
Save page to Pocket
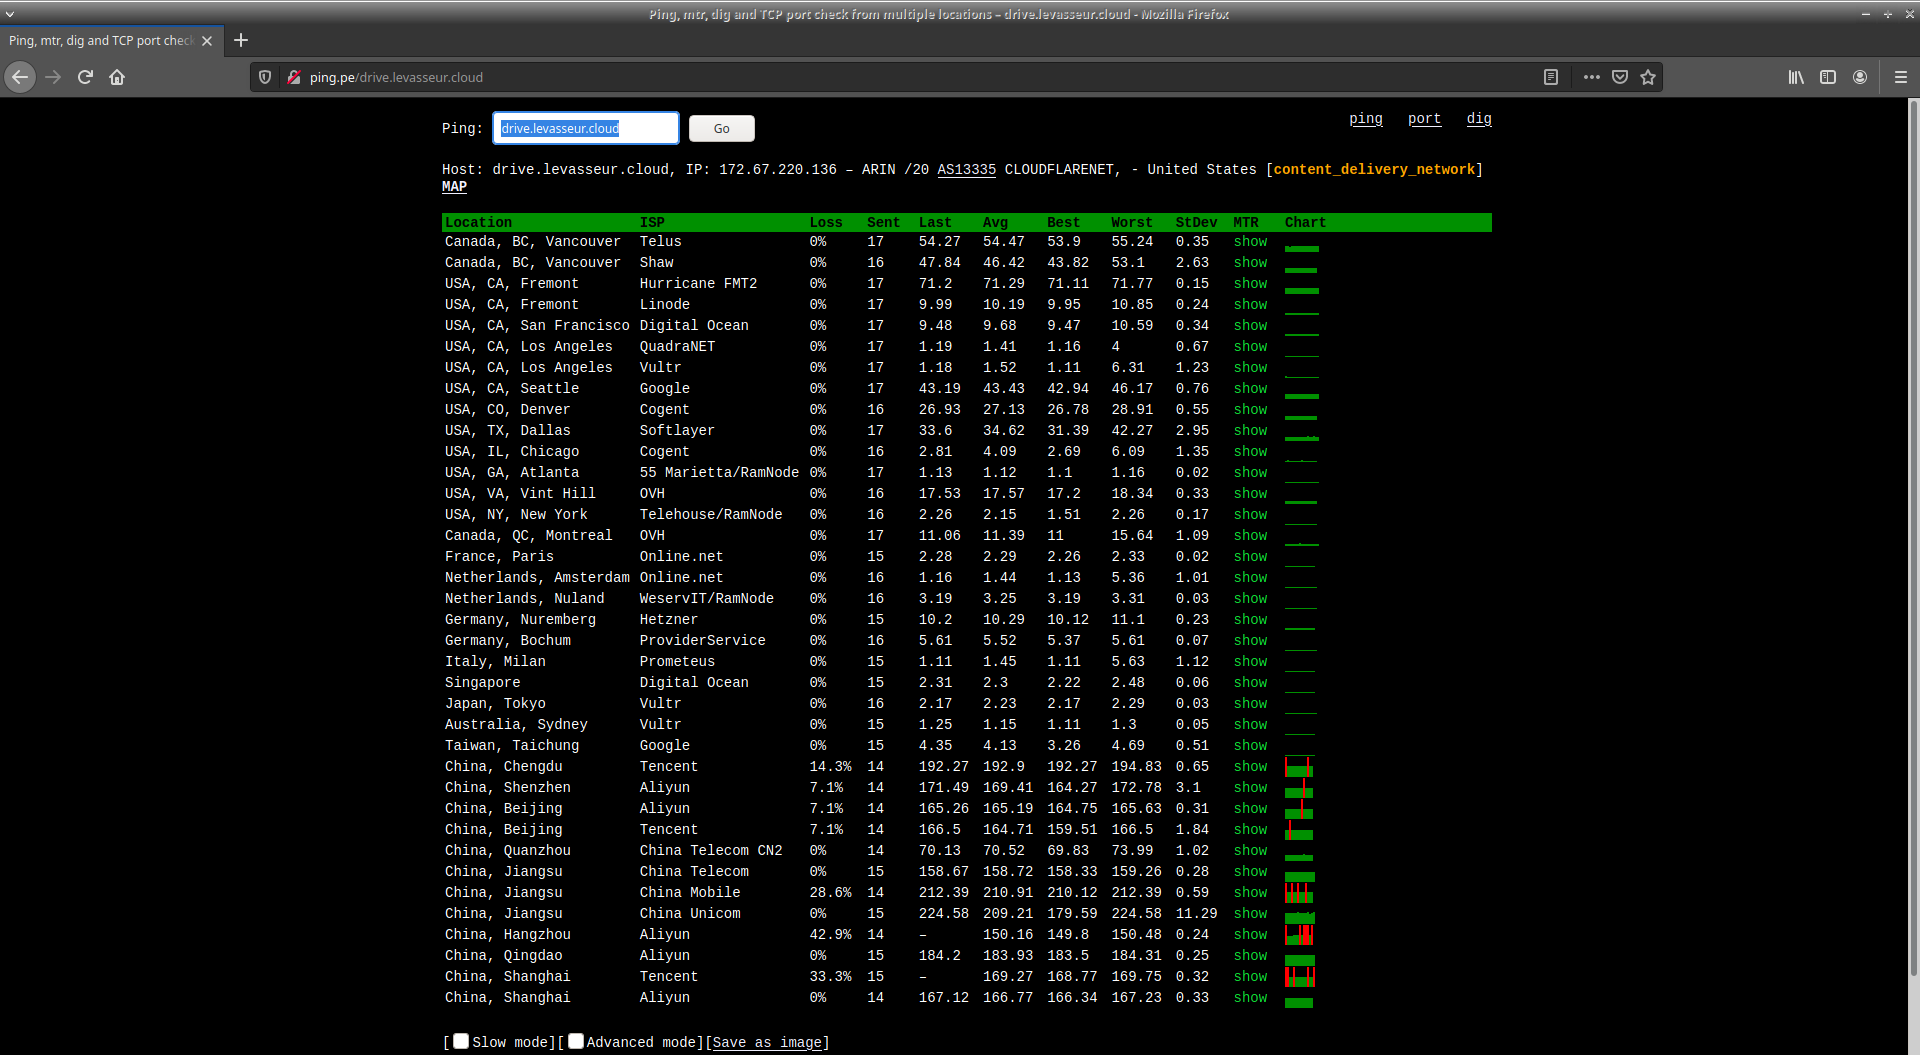point(1620,77)
